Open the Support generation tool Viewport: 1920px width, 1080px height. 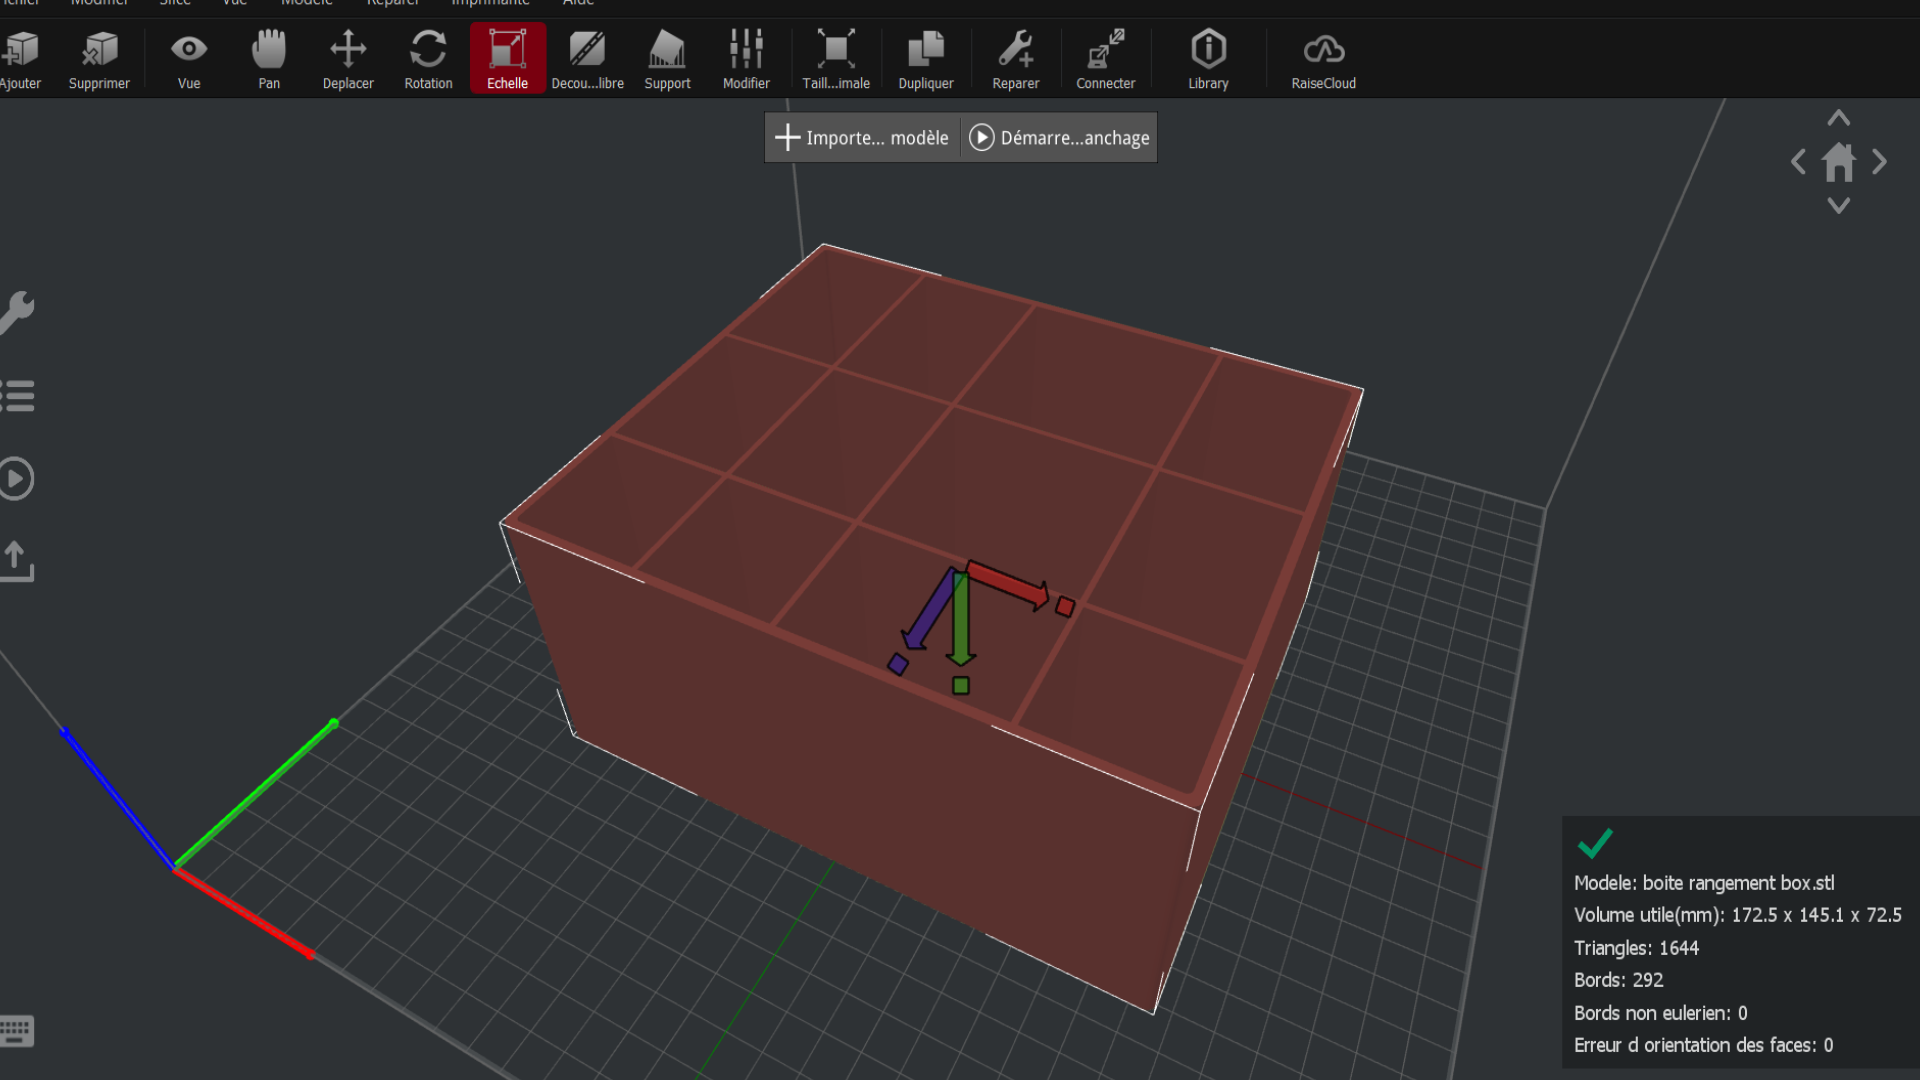[x=667, y=58]
